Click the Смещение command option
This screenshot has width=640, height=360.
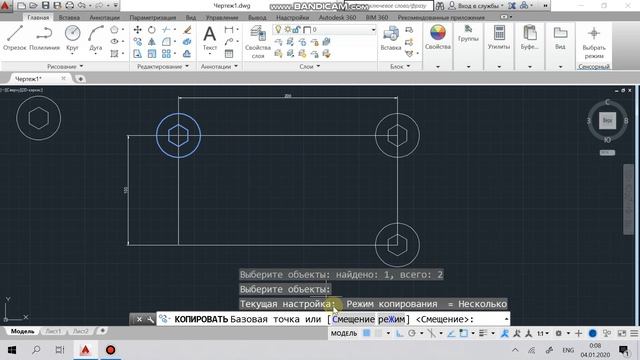(353, 319)
